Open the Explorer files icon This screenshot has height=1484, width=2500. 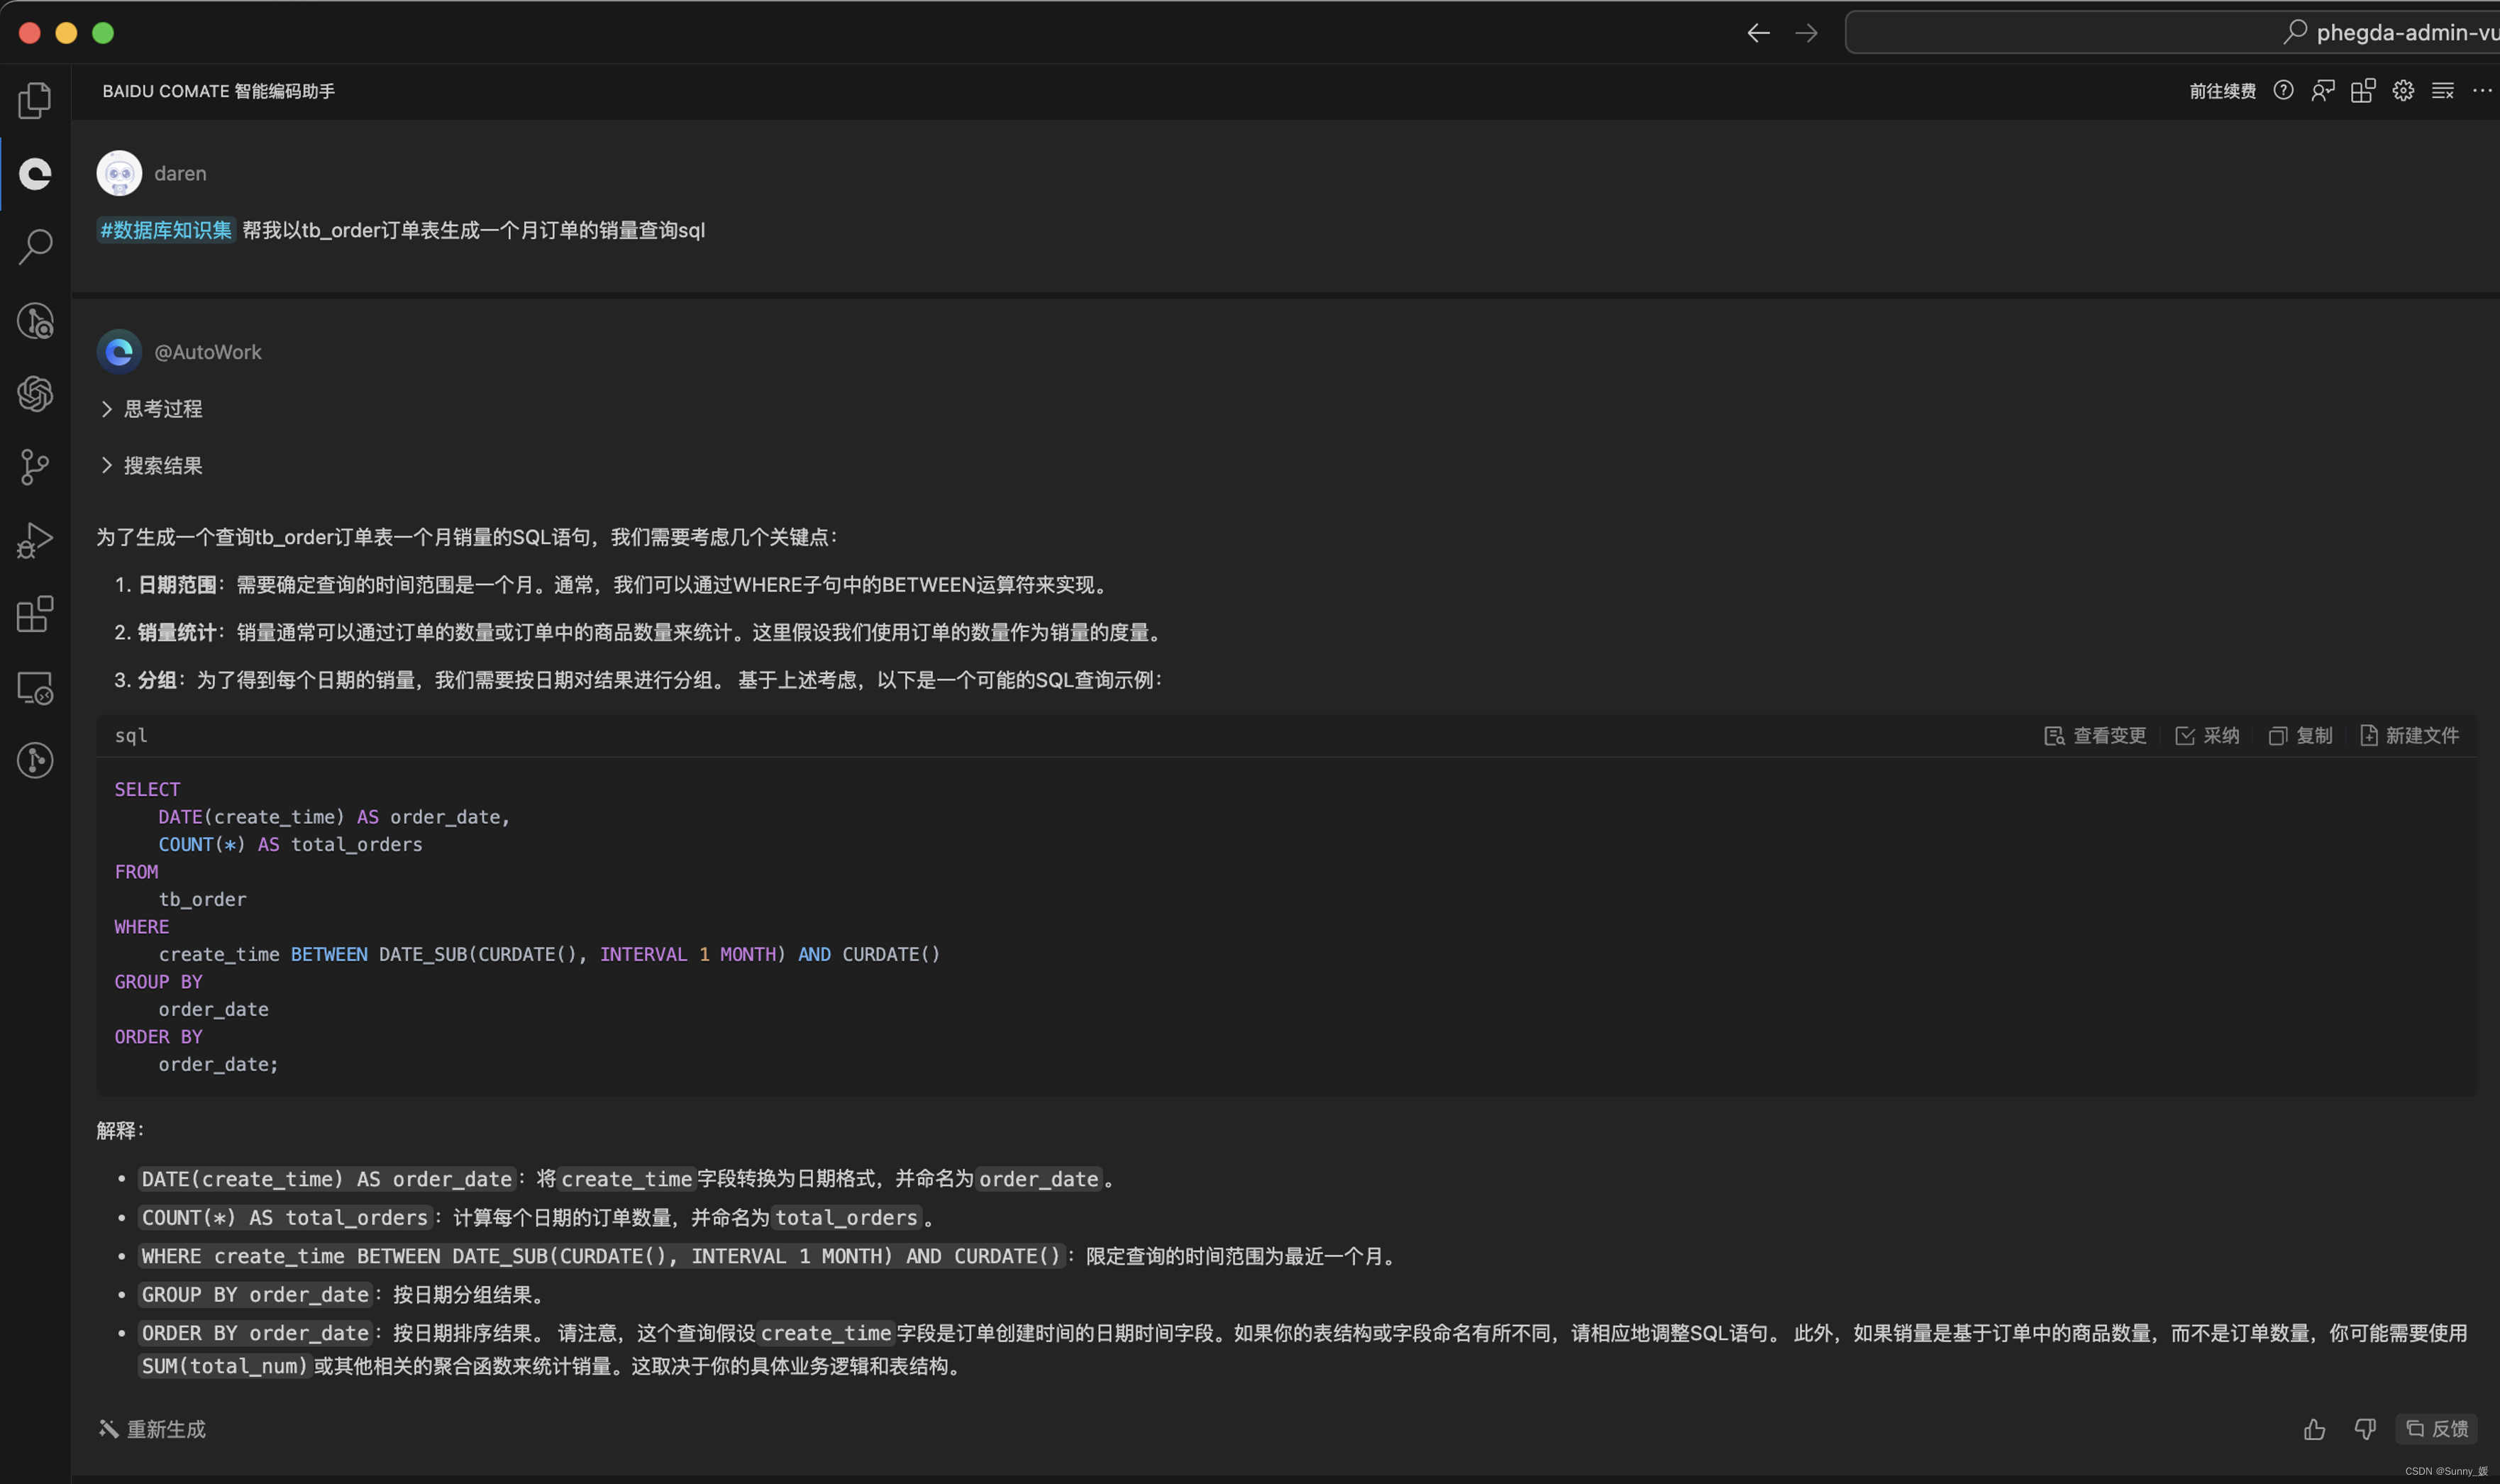(x=35, y=100)
